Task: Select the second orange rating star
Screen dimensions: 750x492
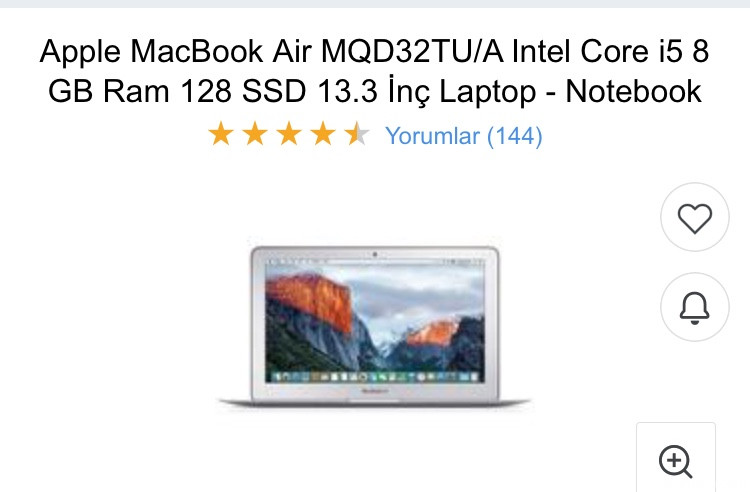Action: [255, 133]
